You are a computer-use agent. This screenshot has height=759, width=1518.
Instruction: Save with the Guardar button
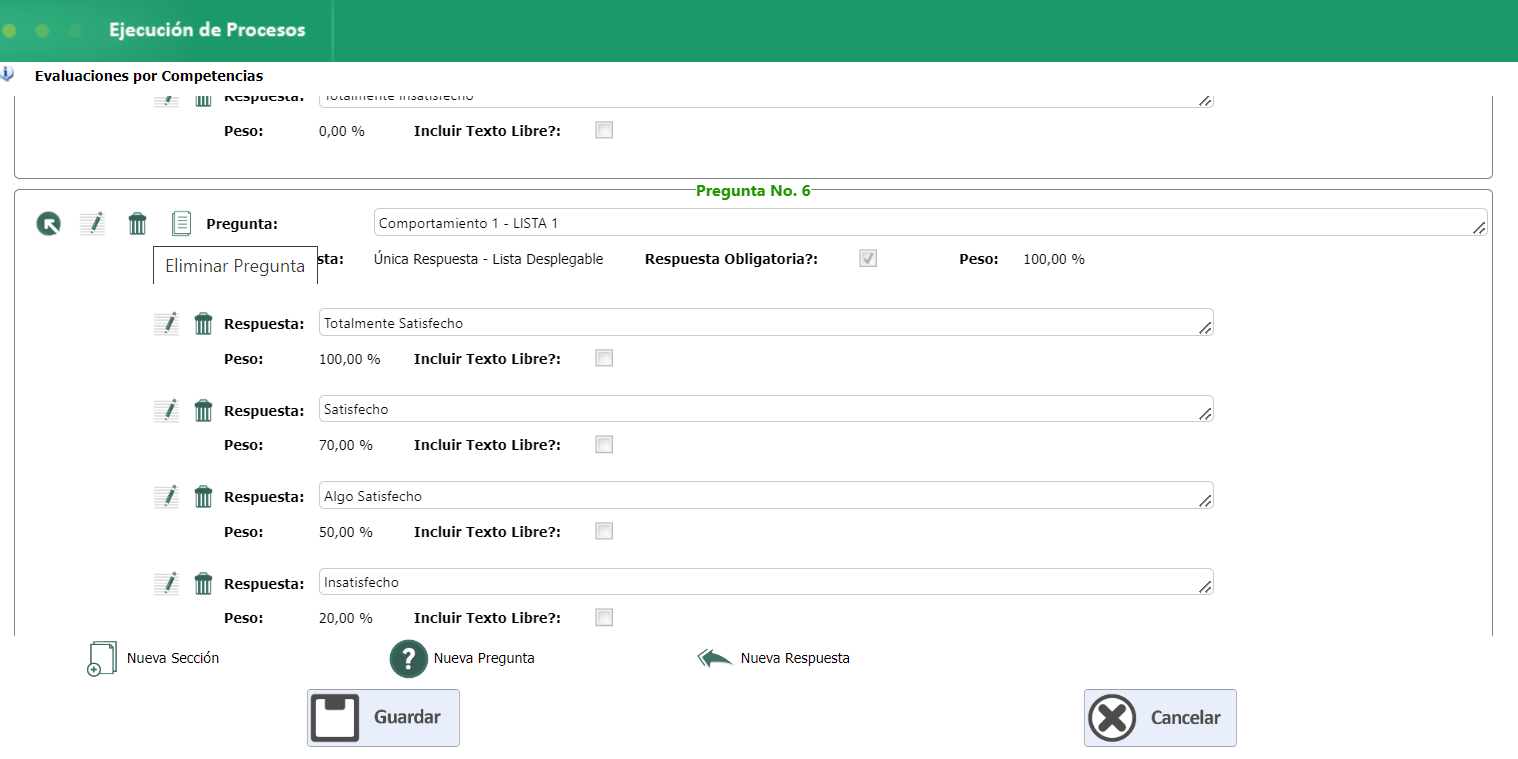coord(383,718)
